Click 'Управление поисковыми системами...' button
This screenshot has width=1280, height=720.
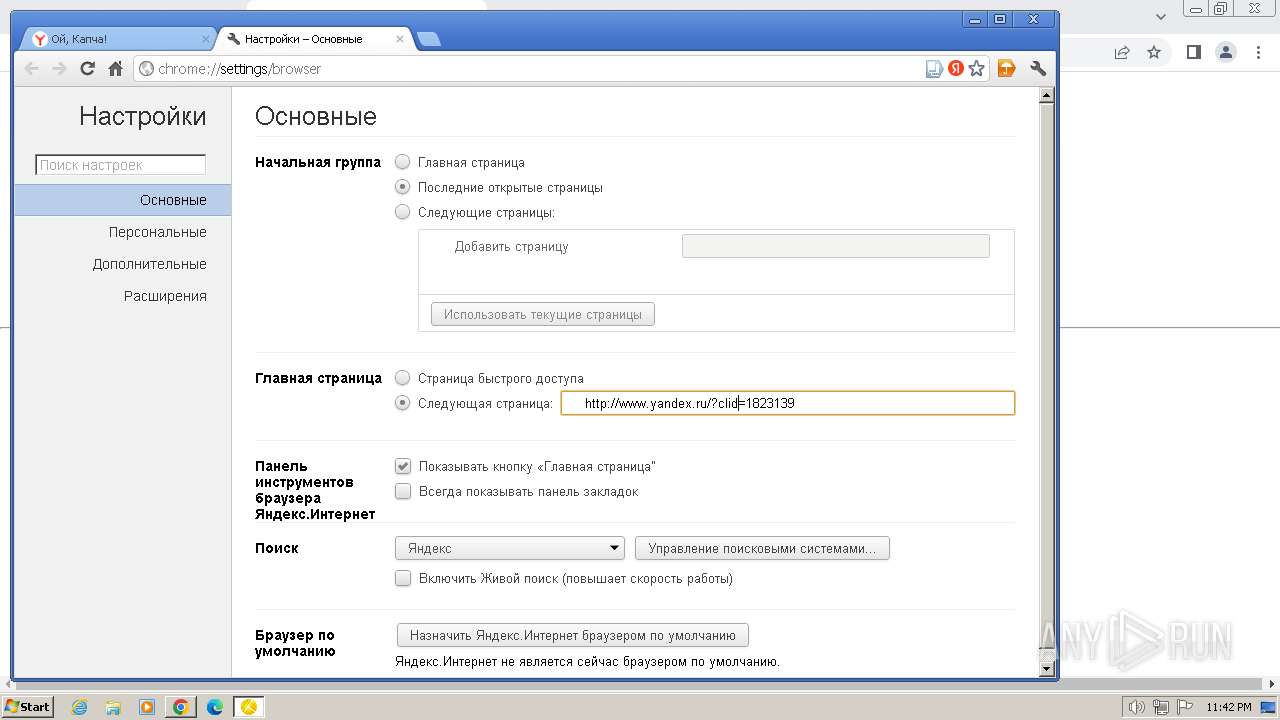pyautogui.click(x=762, y=548)
